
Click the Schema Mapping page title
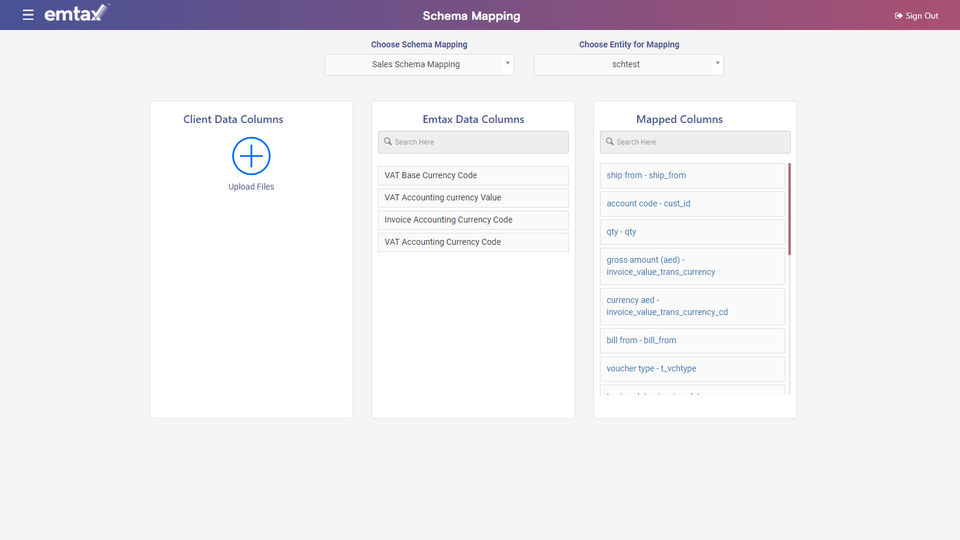(471, 16)
